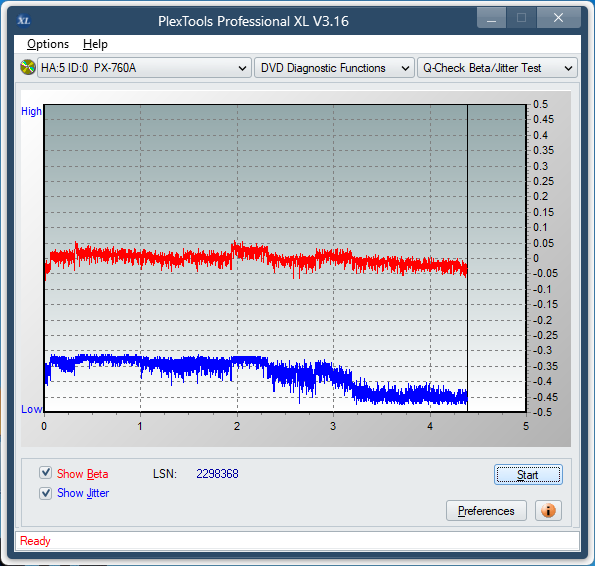Click the red Show Beta label
Image resolution: width=595 pixels, height=566 pixels.
click(x=82, y=473)
